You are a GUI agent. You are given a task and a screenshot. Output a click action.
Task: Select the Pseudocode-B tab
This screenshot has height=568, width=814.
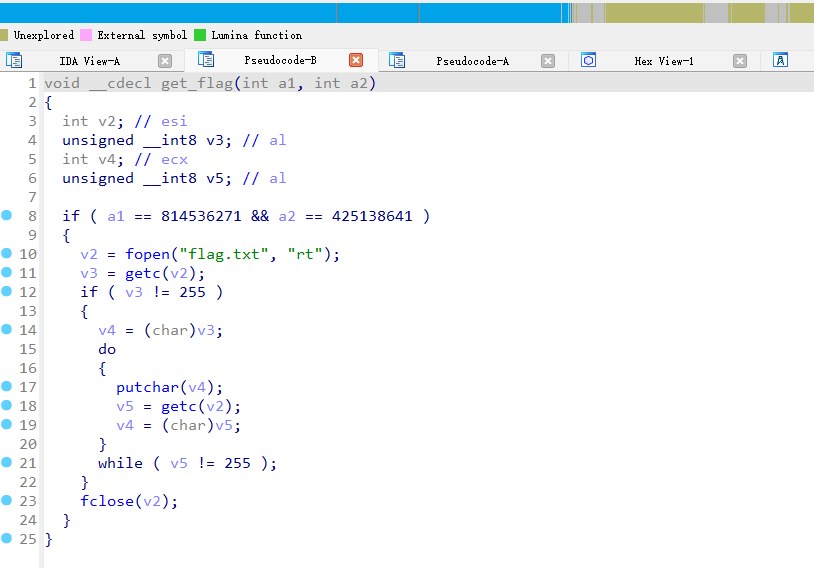280,60
